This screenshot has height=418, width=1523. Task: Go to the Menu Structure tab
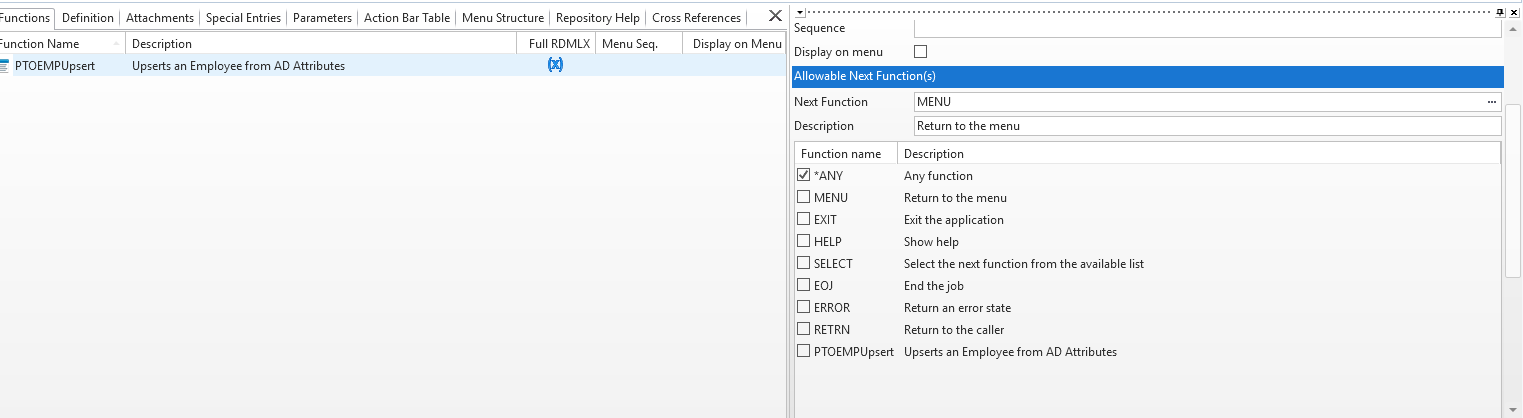coord(503,18)
